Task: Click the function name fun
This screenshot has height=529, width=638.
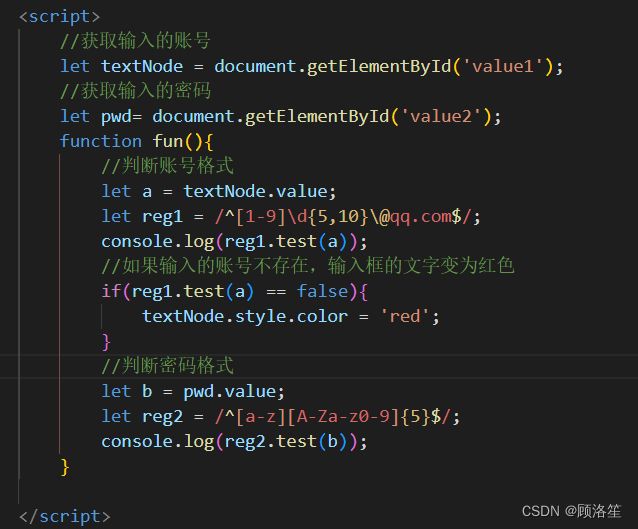Action: (168, 141)
